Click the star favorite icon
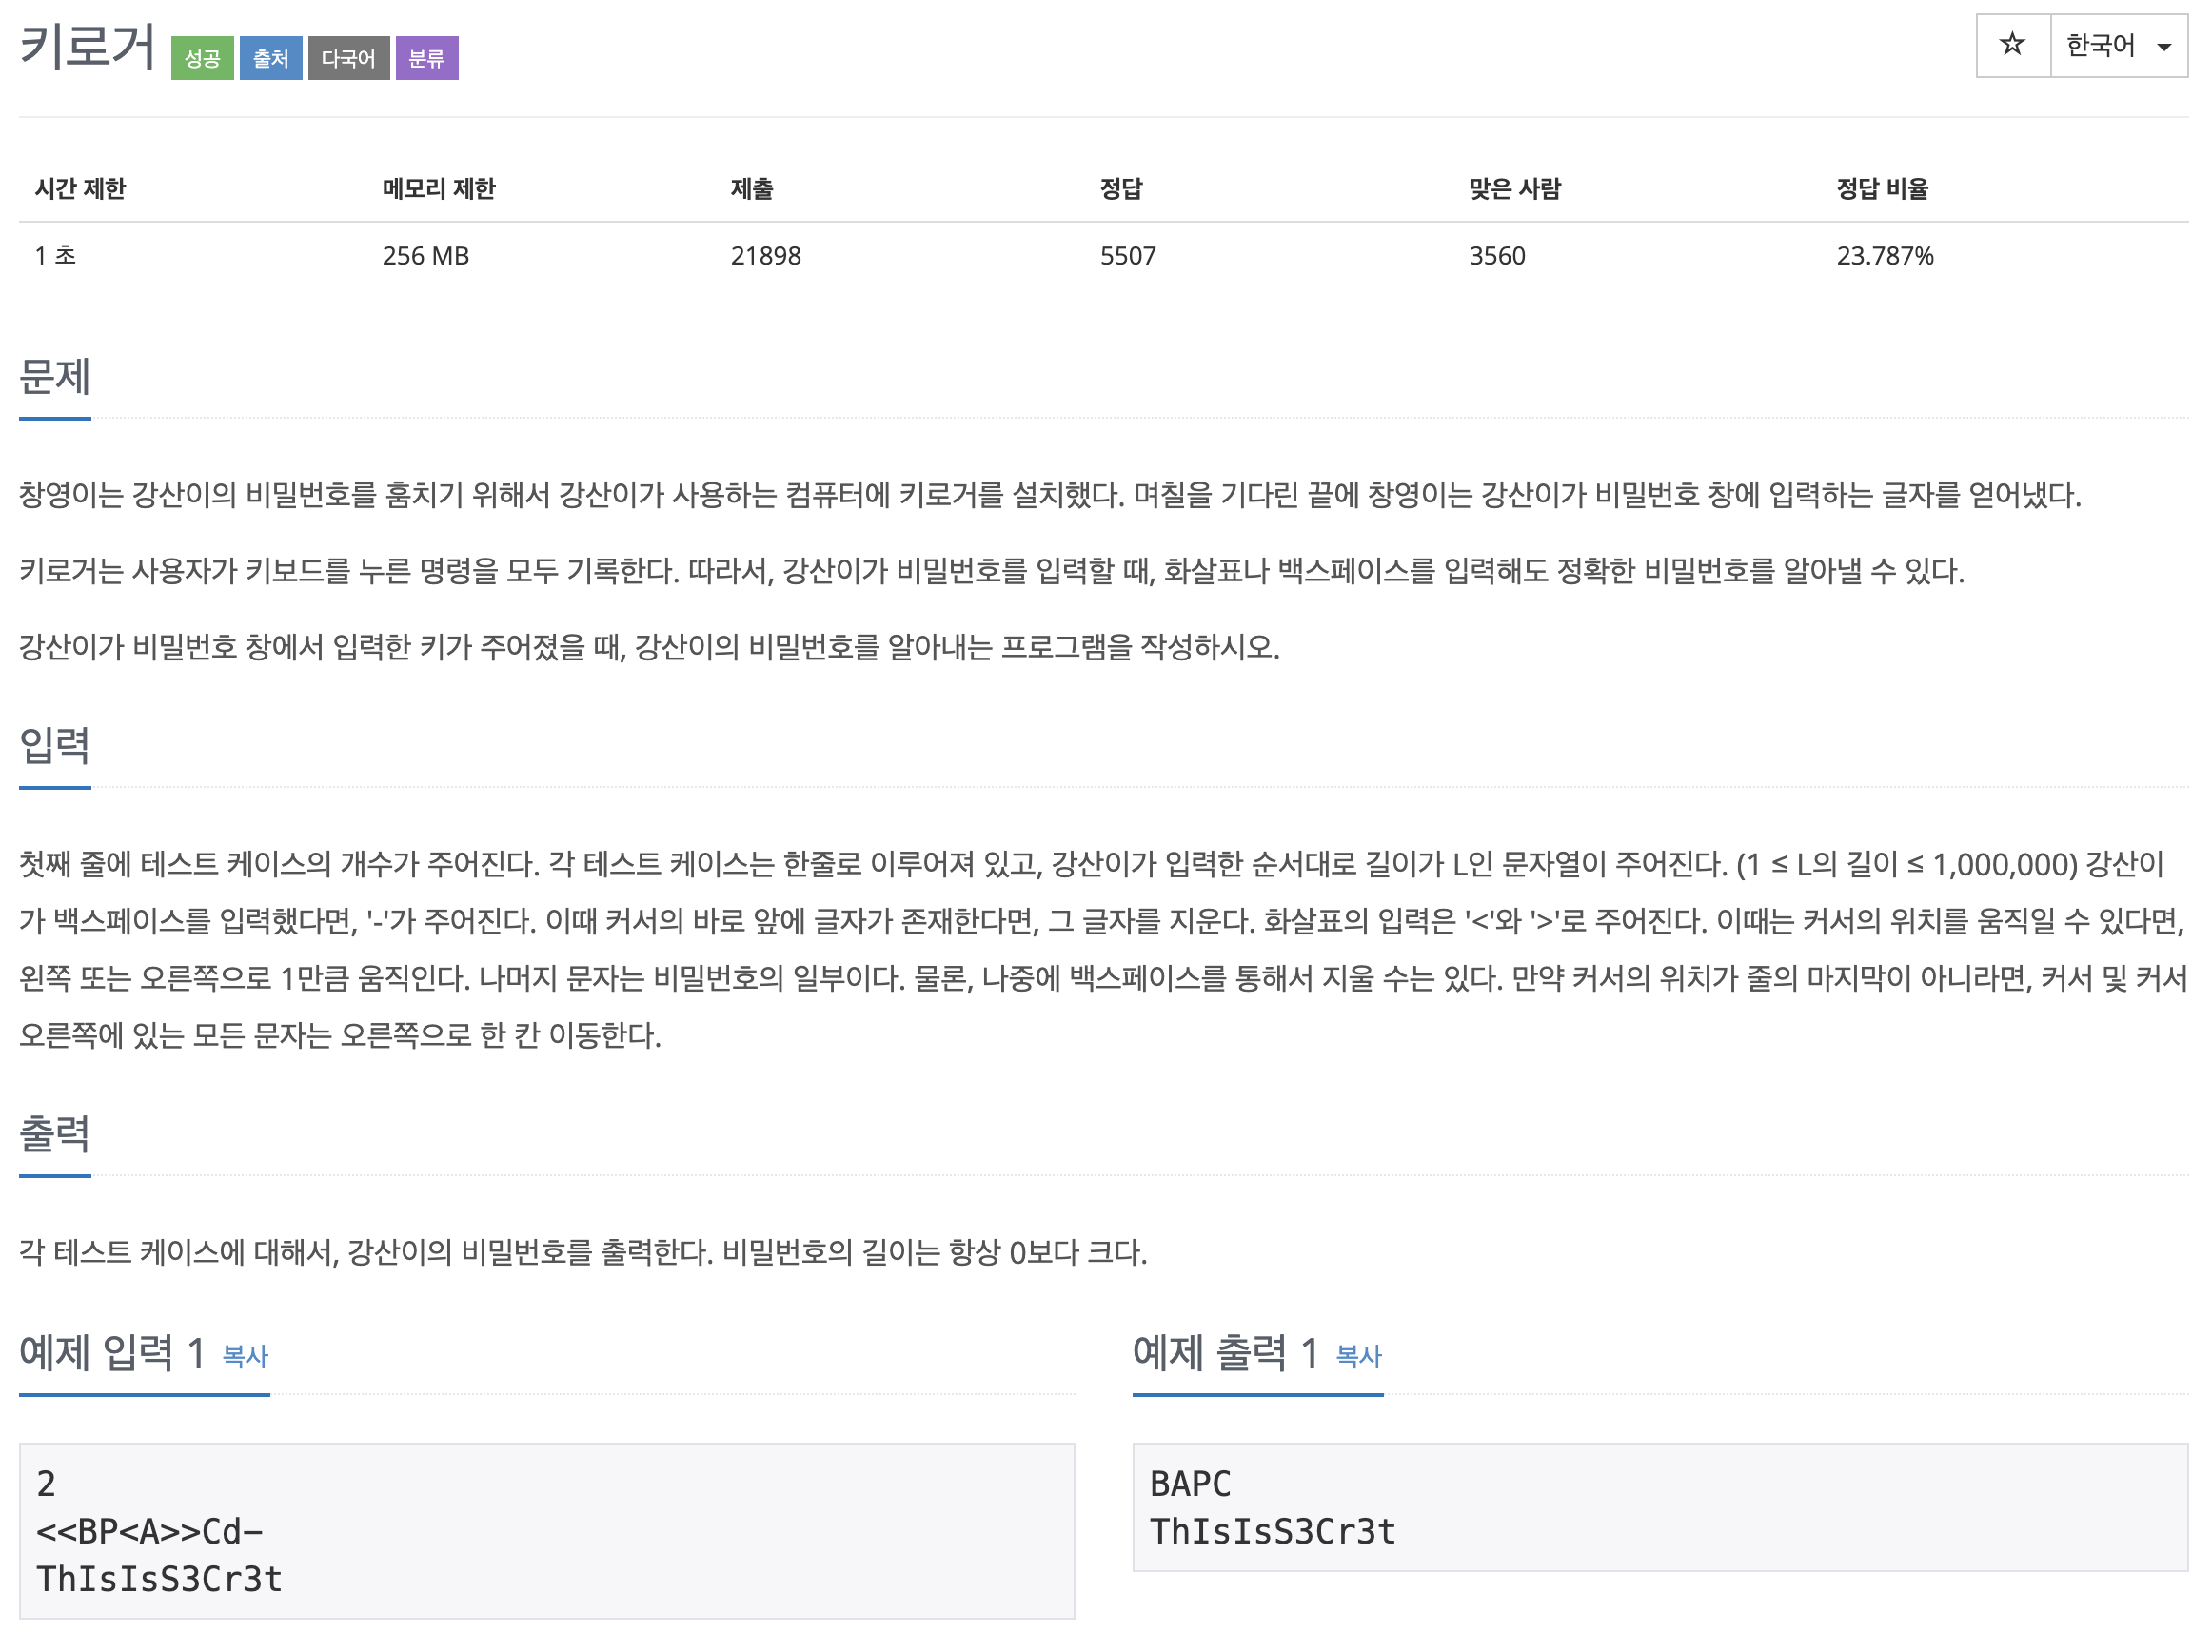The width and height of the screenshot is (2212, 1652). click(x=2011, y=45)
